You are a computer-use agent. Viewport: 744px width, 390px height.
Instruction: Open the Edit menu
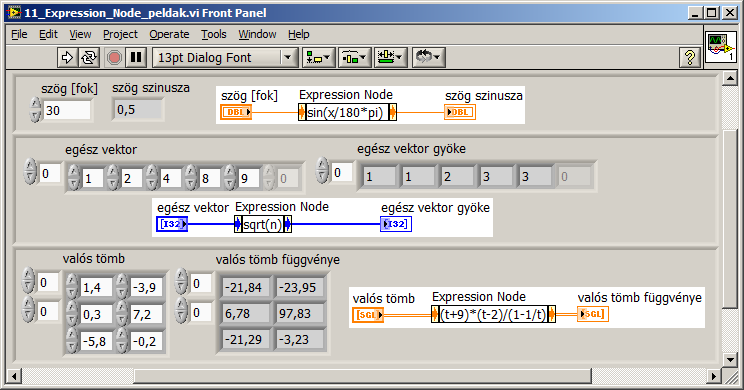(48, 34)
